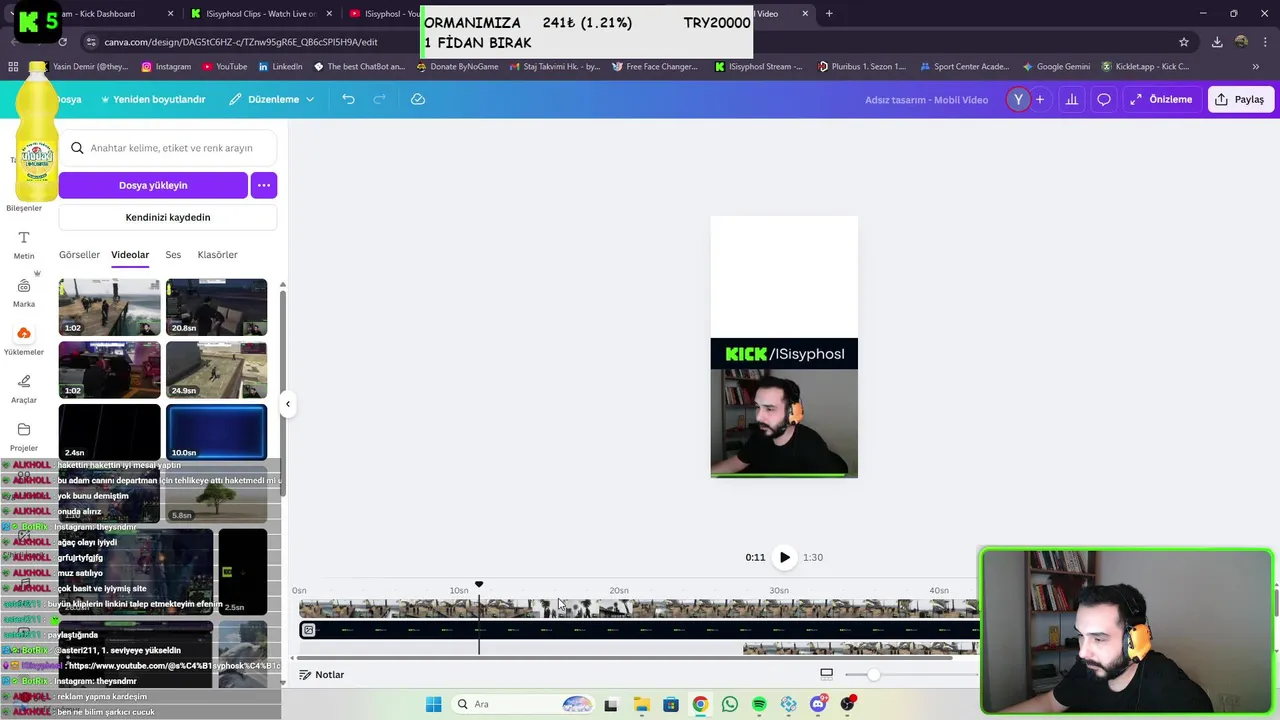Click the image icon on the timeline track

(x=309, y=630)
